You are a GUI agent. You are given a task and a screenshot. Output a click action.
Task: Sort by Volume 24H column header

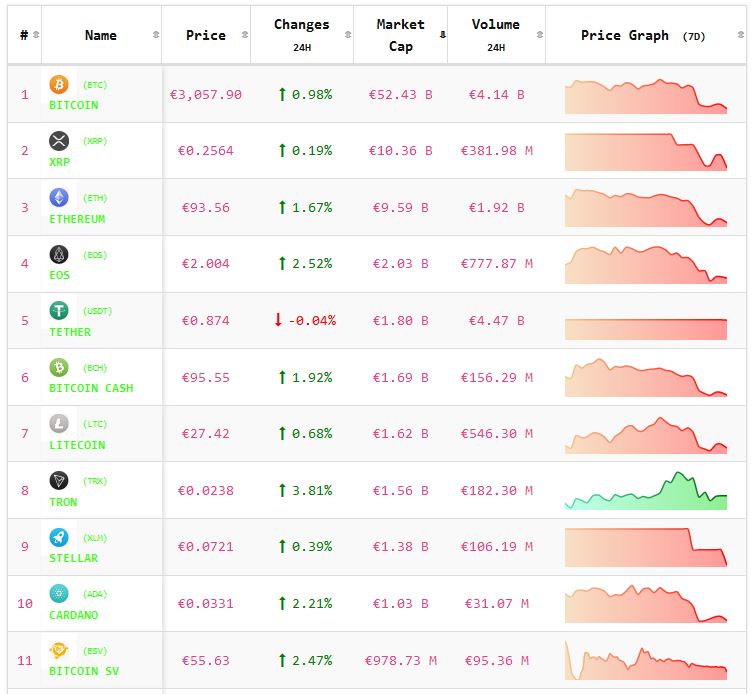point(495,35)
